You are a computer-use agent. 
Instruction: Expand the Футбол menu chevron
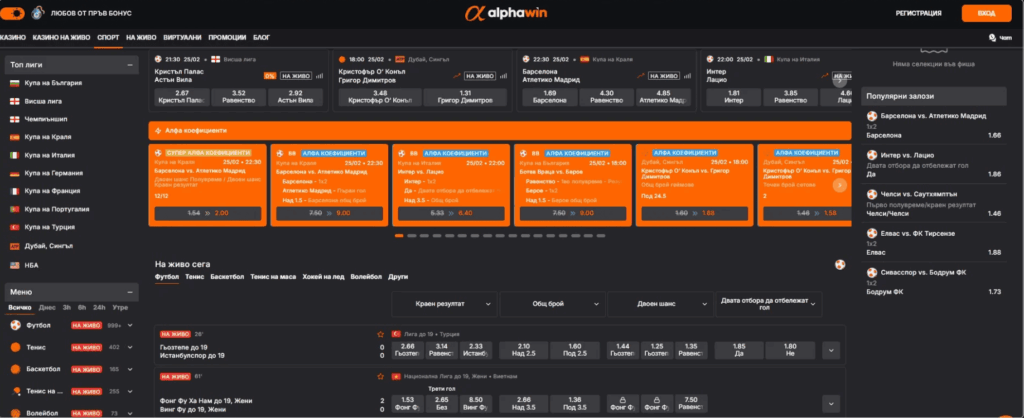pyautogui.click(x=132, y=326)
